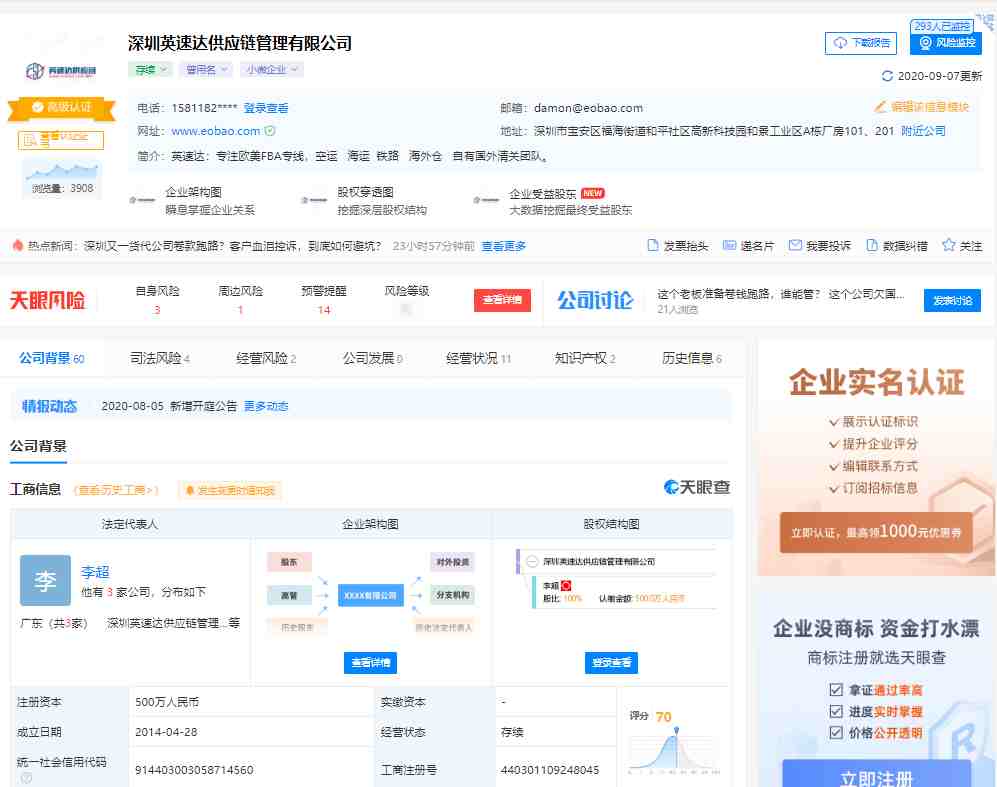Click the help icon under 统一社会信用代码
This screenshot has width=997, height=787.
click(x=26, y=777)
